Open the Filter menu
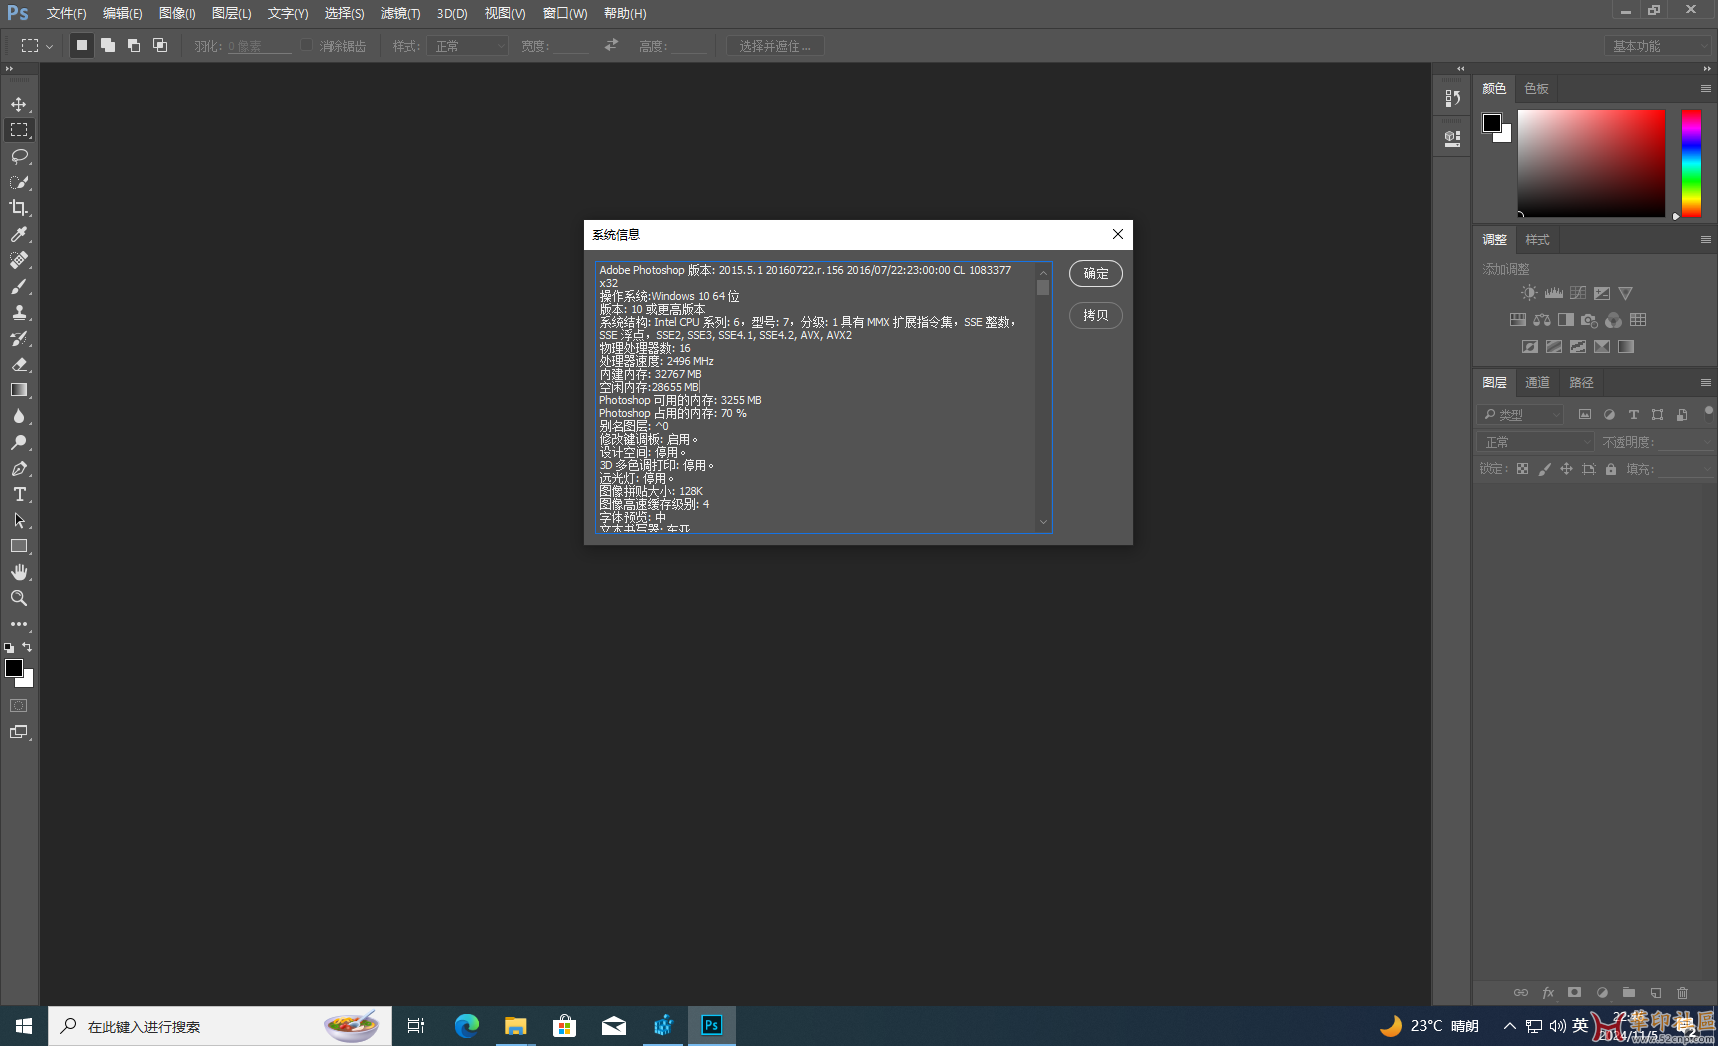 point(400,13)
